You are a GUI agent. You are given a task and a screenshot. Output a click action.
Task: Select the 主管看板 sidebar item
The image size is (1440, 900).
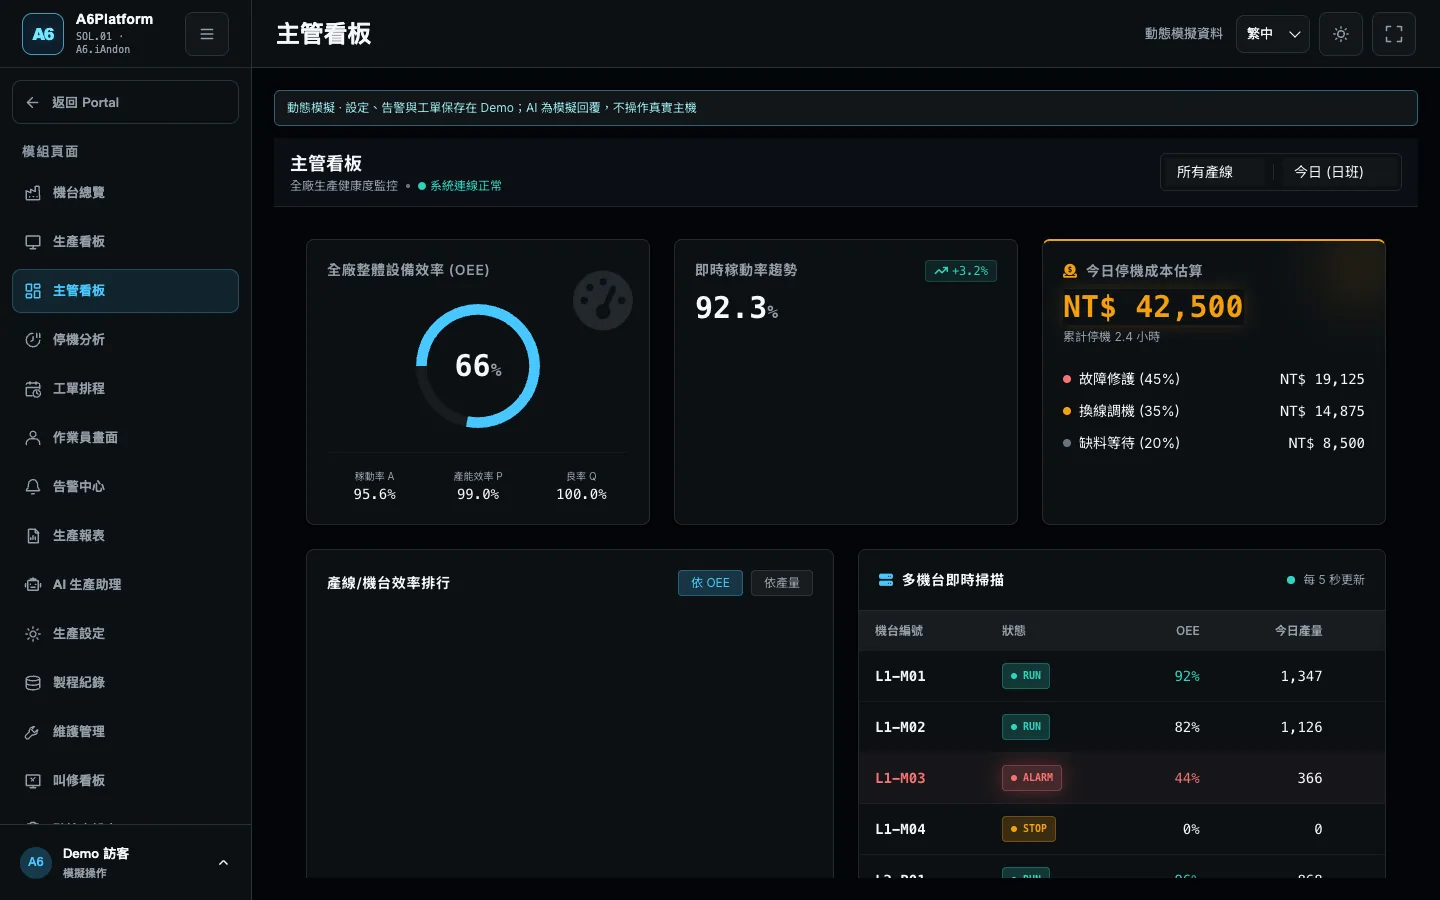tap(125, 291)
